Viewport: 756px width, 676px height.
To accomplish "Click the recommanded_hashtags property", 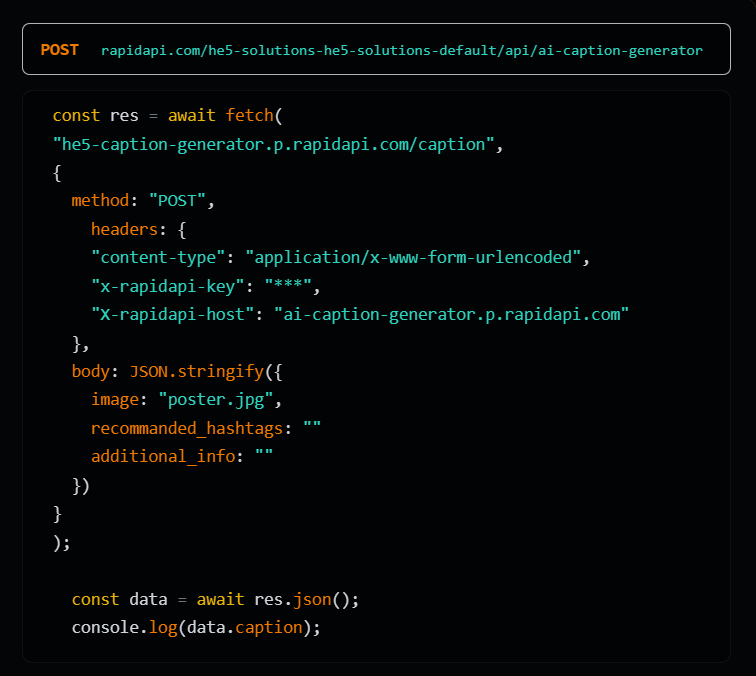I will 187,428.
